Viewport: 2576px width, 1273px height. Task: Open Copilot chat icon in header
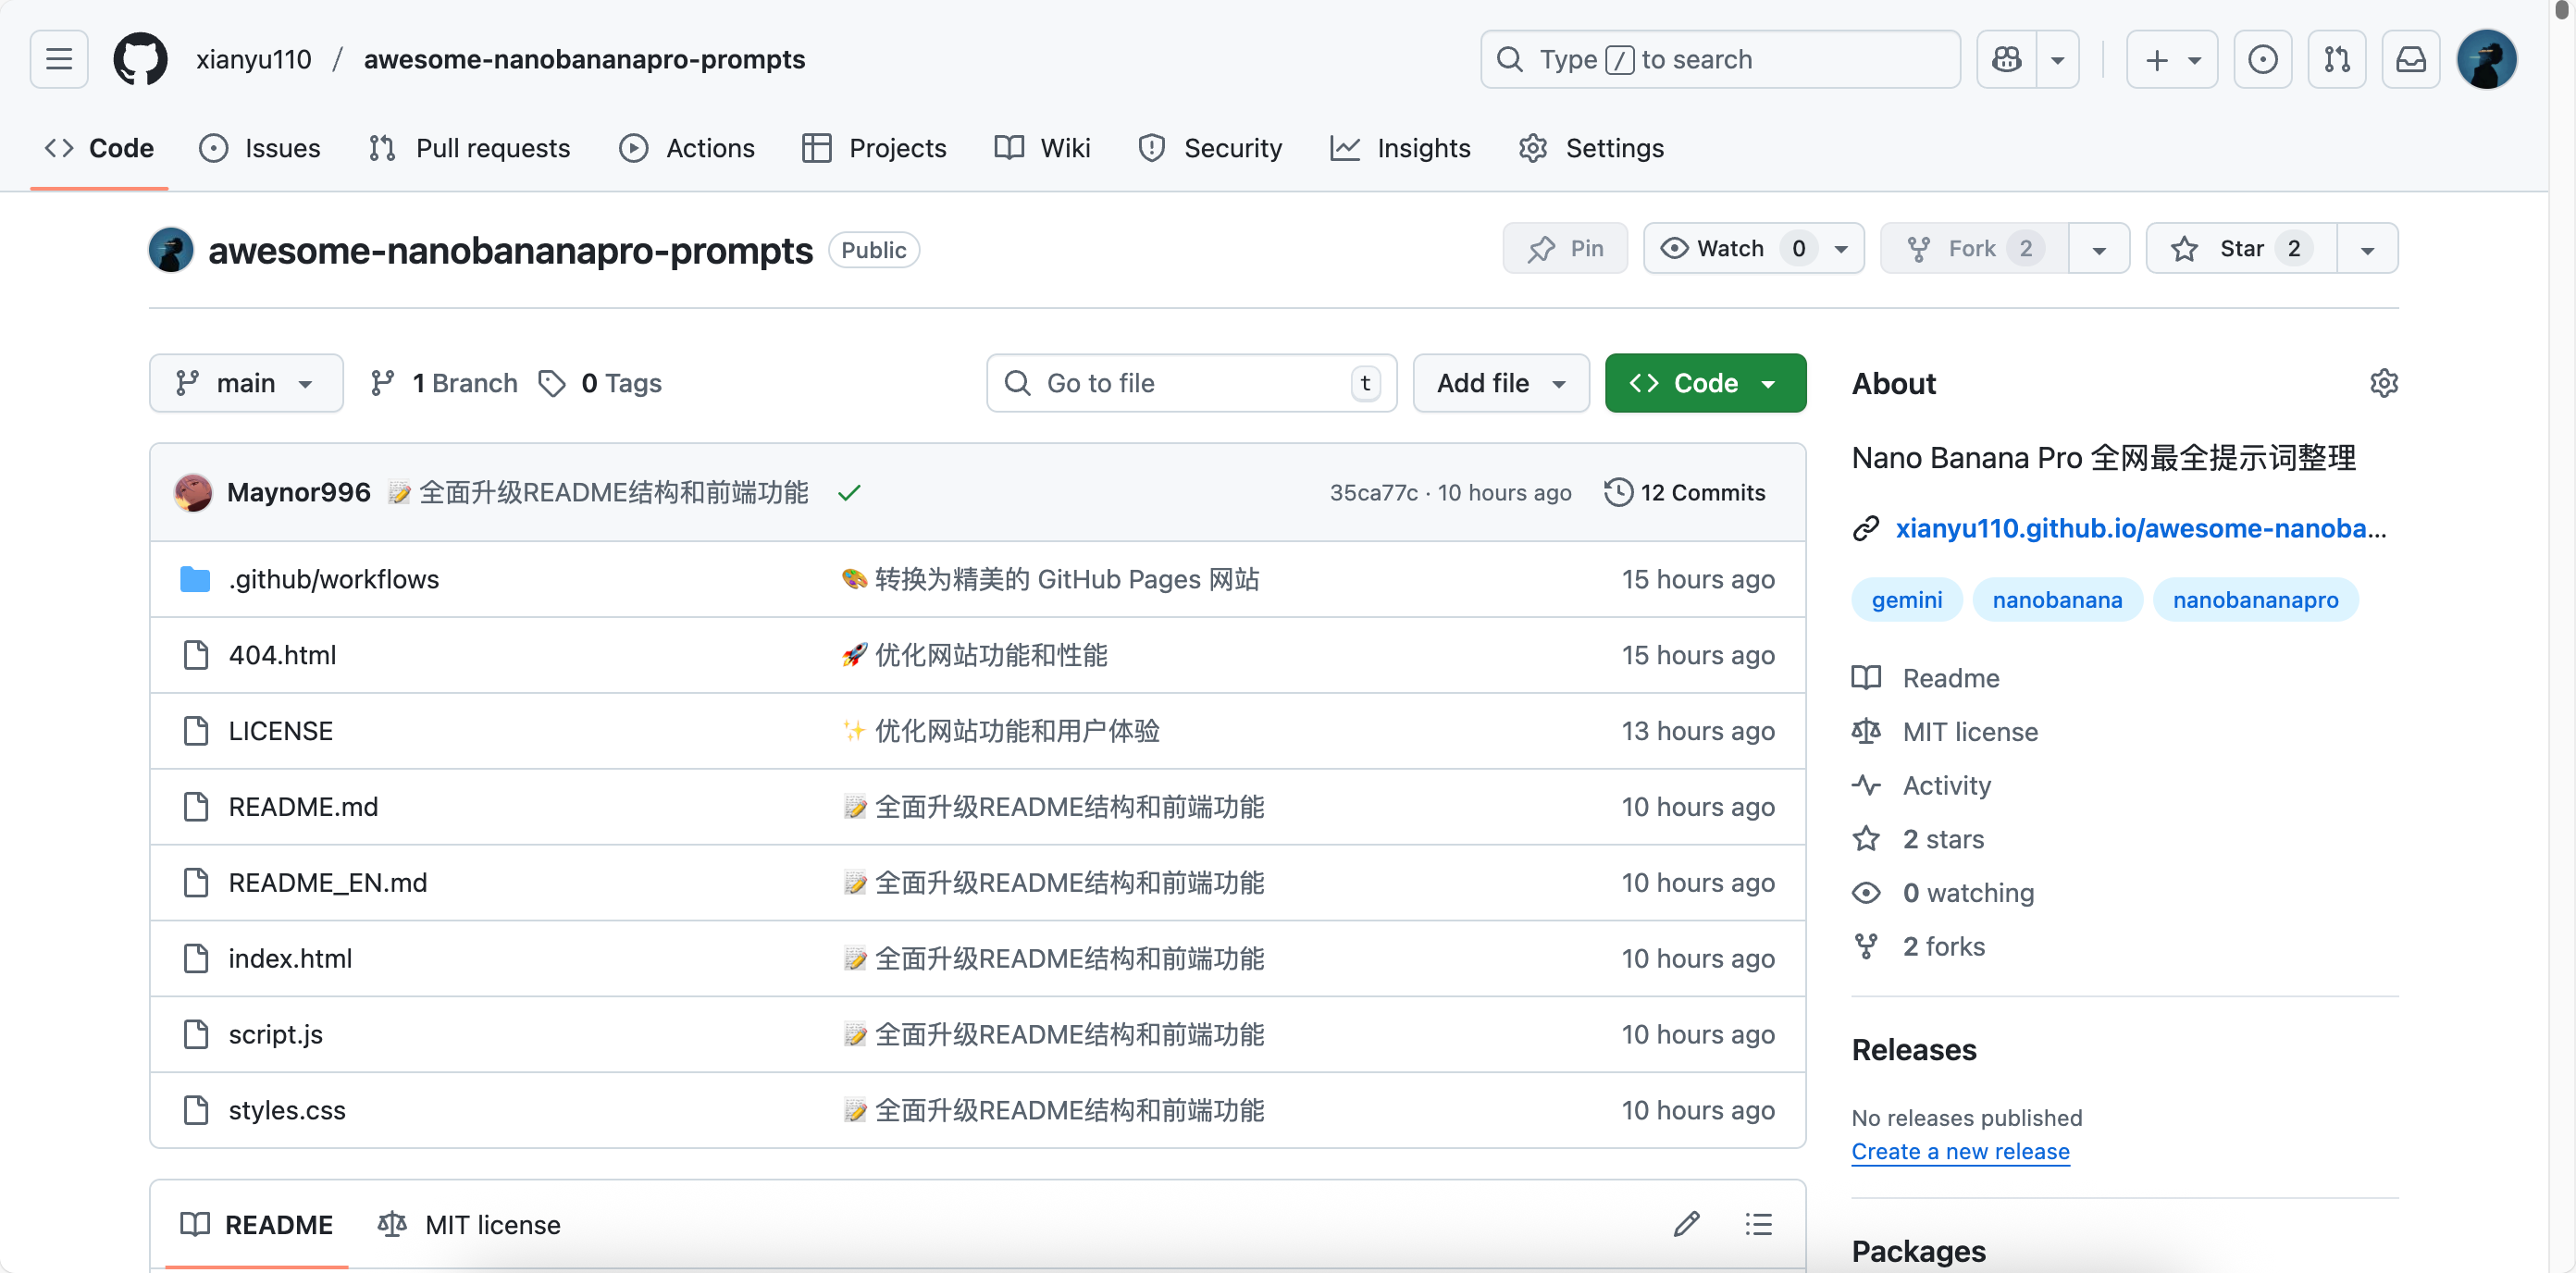[2006, 59]
